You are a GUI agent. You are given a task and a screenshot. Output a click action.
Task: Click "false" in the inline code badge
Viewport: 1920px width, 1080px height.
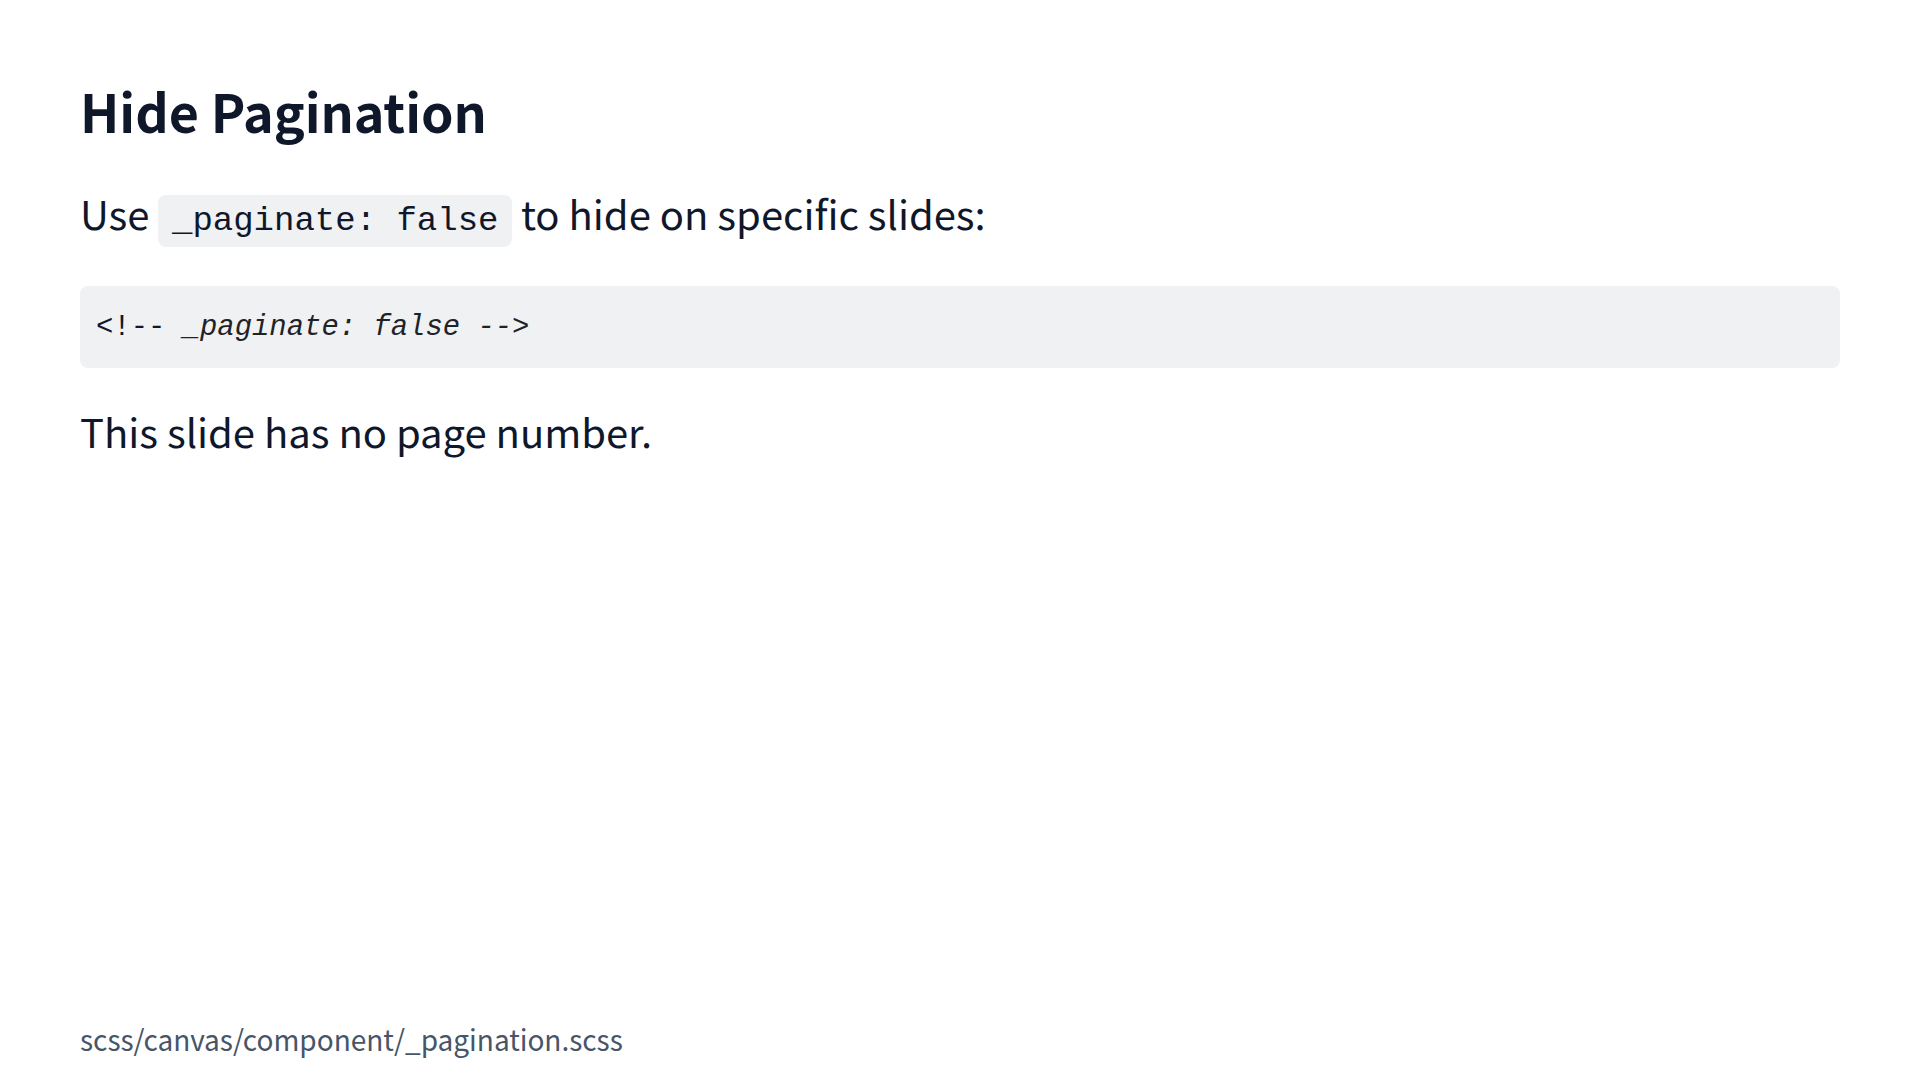[447, 220]
